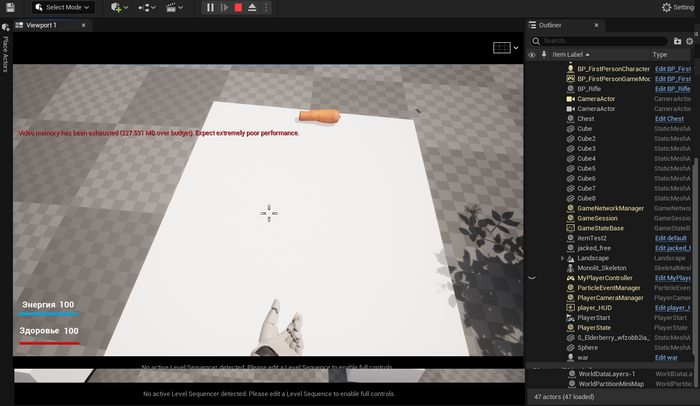700x406 pixels.
Task: Eject from the player controller
Action: pos(252,7)
